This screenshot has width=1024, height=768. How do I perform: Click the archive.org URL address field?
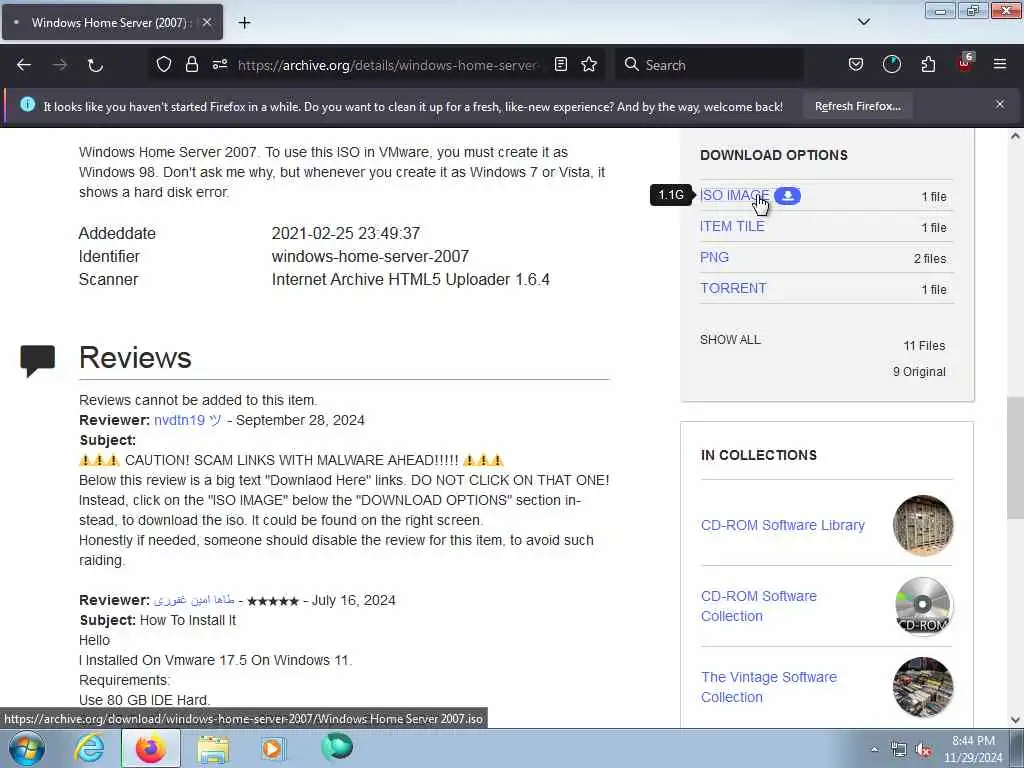pyautogui.click(x=387, y=65)
